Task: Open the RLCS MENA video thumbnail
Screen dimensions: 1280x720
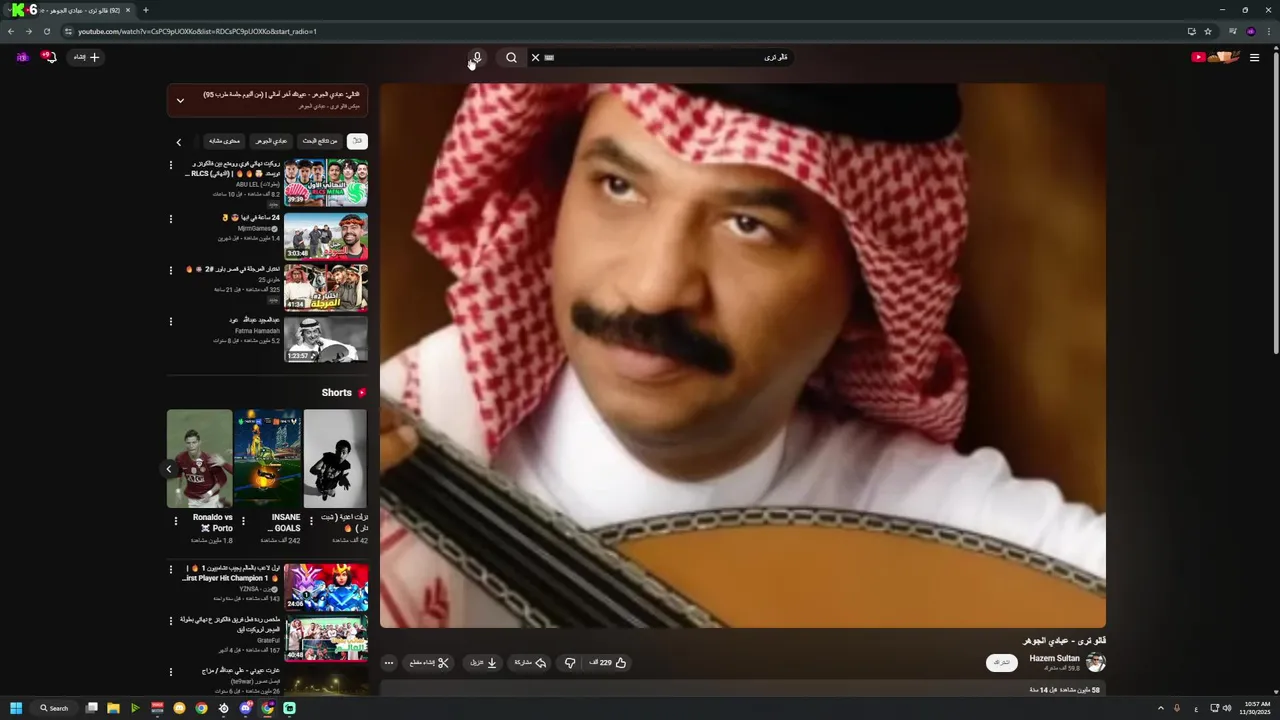Action: coord(326,183)
